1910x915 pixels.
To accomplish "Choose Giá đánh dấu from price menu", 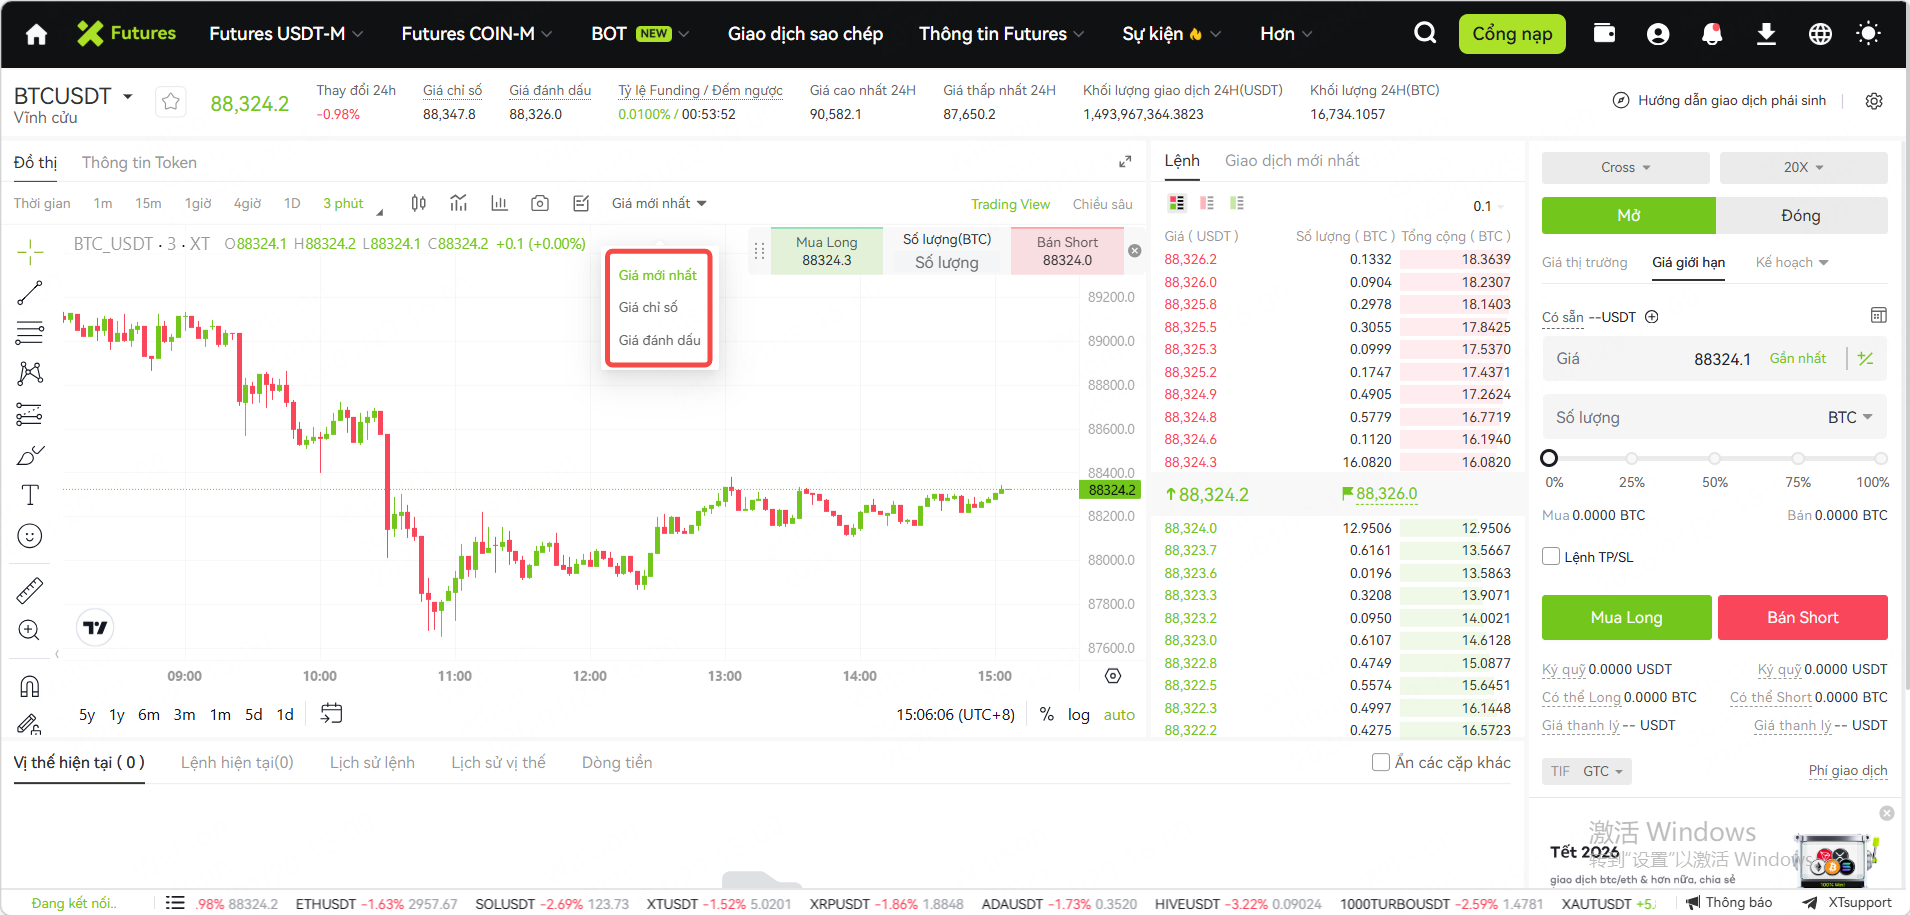I will click(659, 340).
